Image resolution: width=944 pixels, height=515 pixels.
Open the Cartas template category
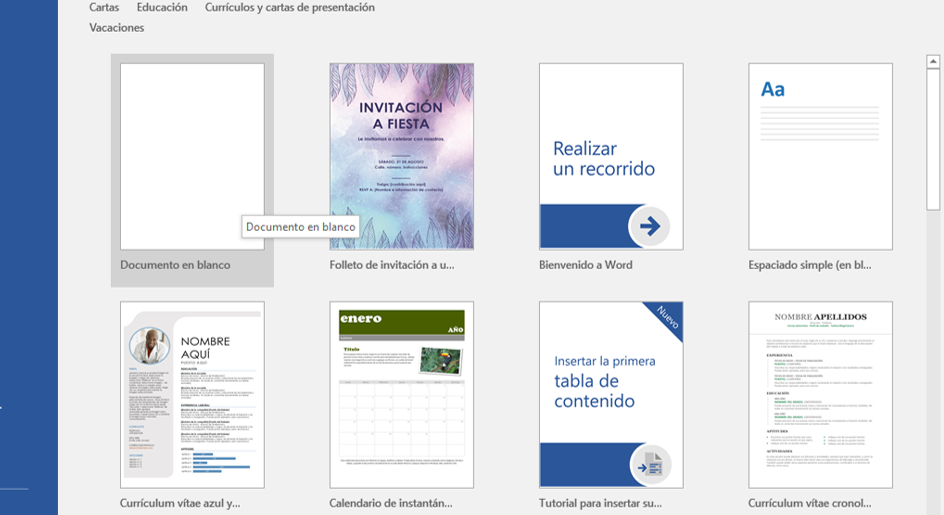click(104, 7)
